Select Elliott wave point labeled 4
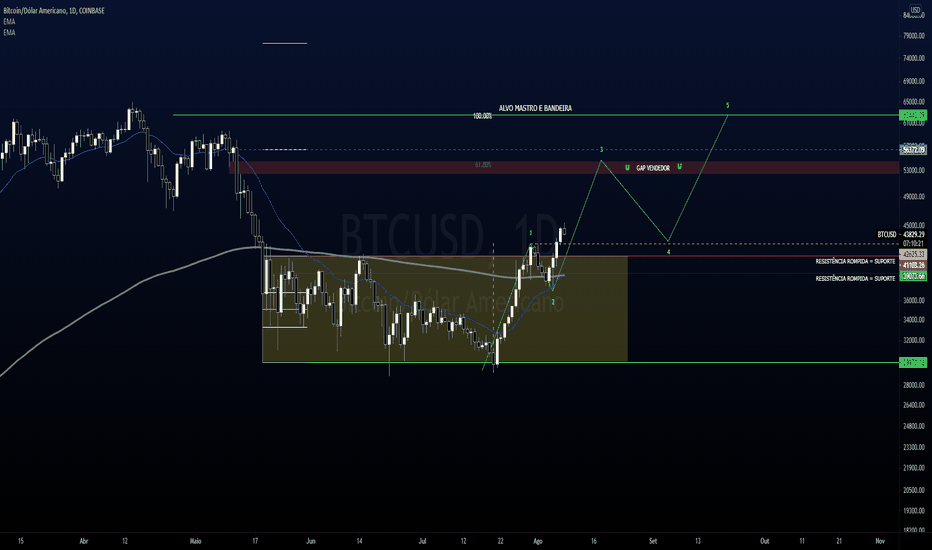 (x=668, y=252)
